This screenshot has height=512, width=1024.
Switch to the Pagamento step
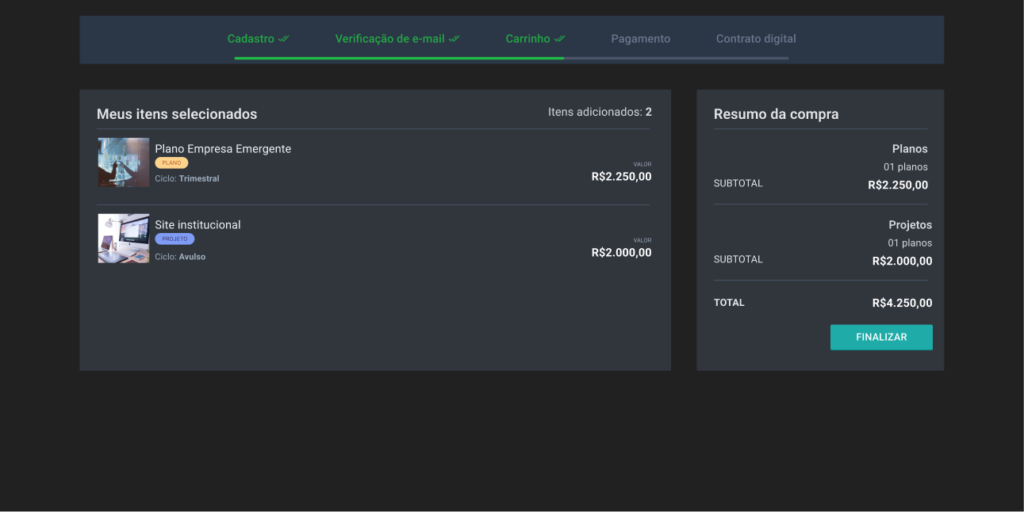click(641, 39)
